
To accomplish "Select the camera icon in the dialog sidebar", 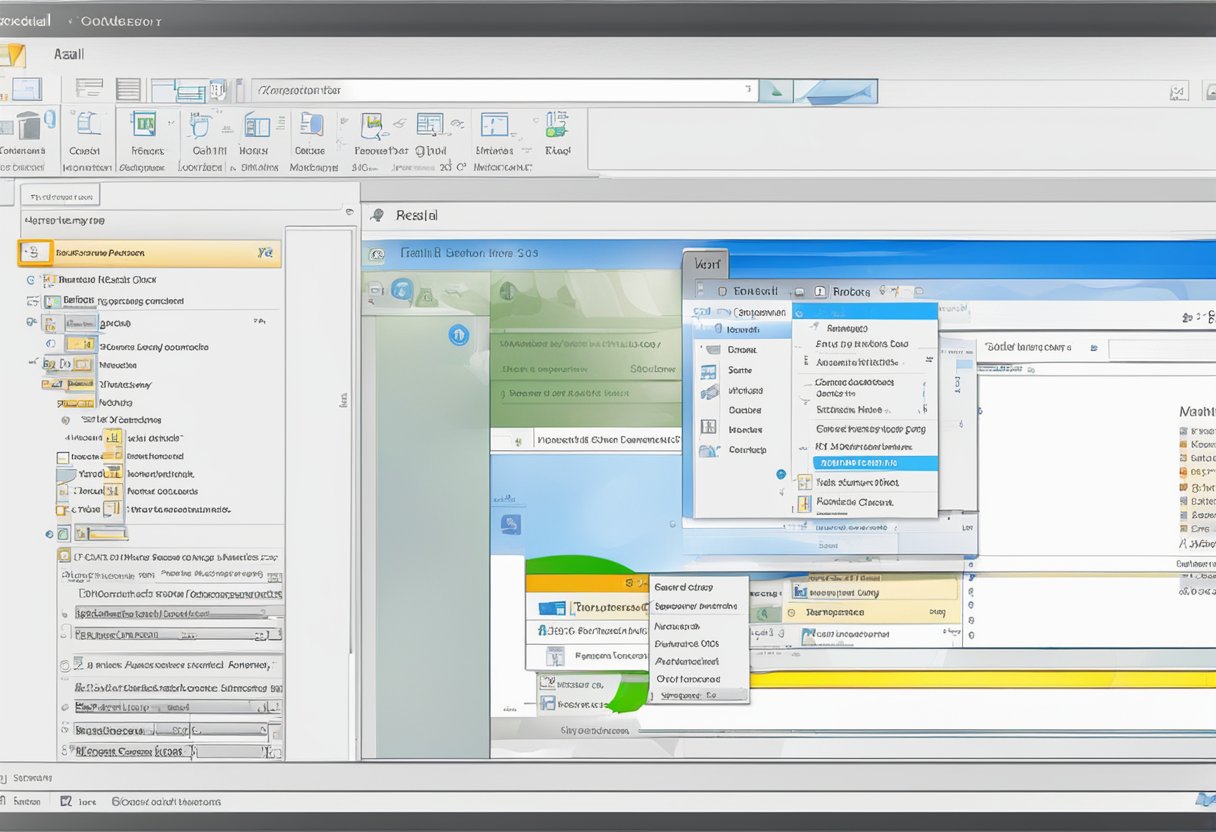I will point(710,390).
